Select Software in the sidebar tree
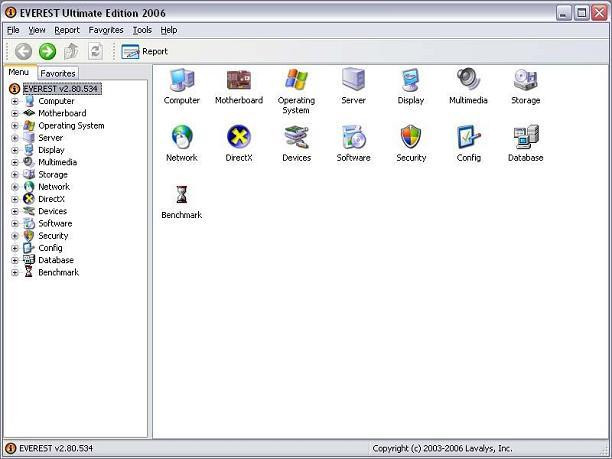The width and height of the screenshot is (612, 459). point(55,223)
